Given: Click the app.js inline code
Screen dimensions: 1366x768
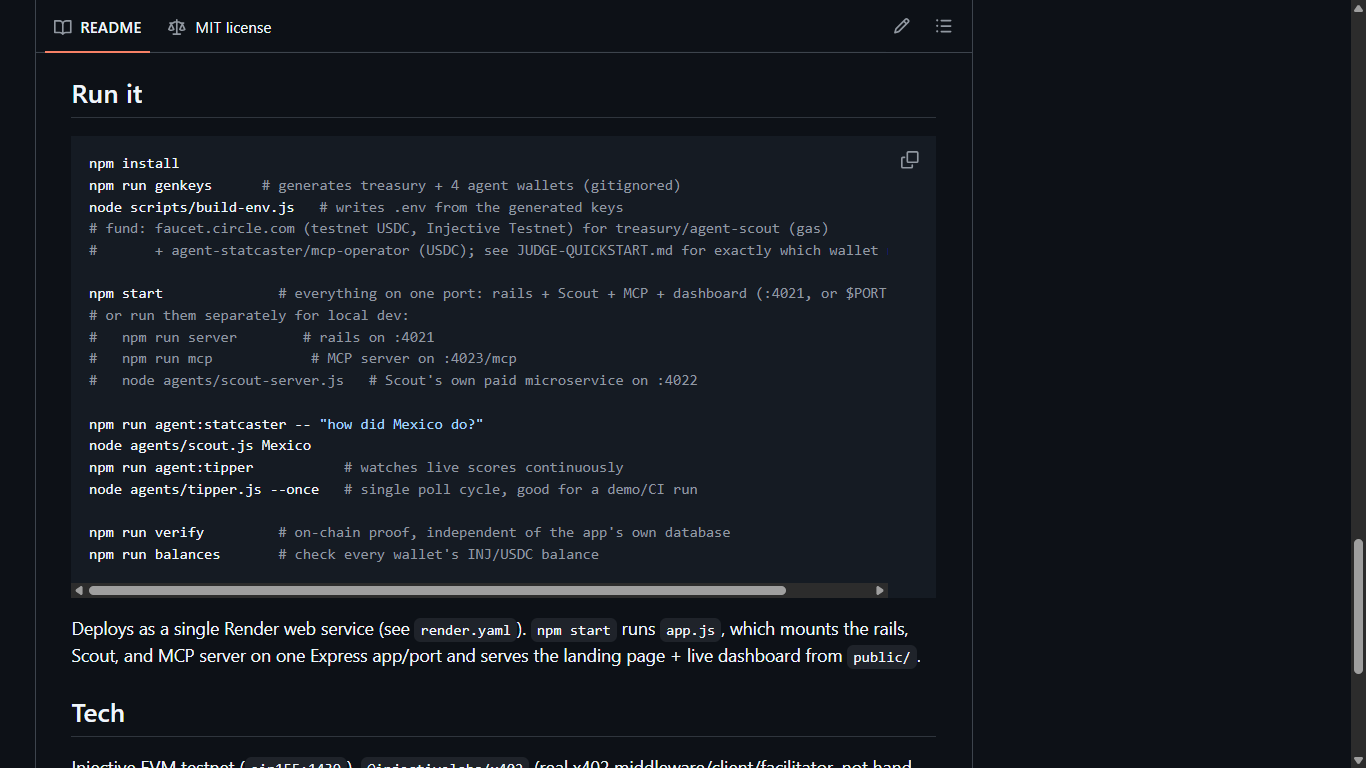Looking at the screenshot, I should [x=691, y=630].
